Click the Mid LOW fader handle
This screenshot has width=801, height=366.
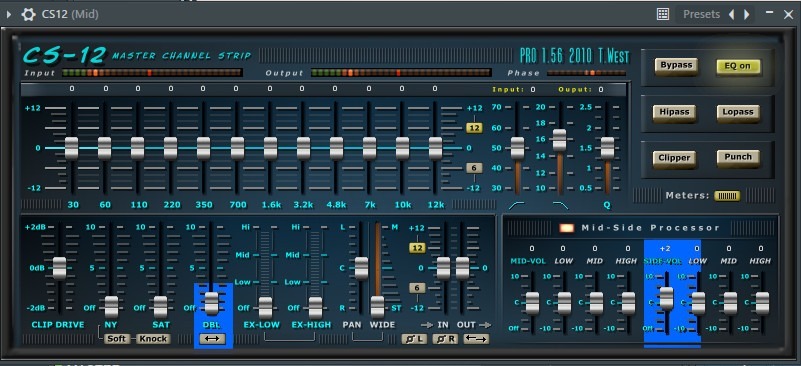coord(564,303)
